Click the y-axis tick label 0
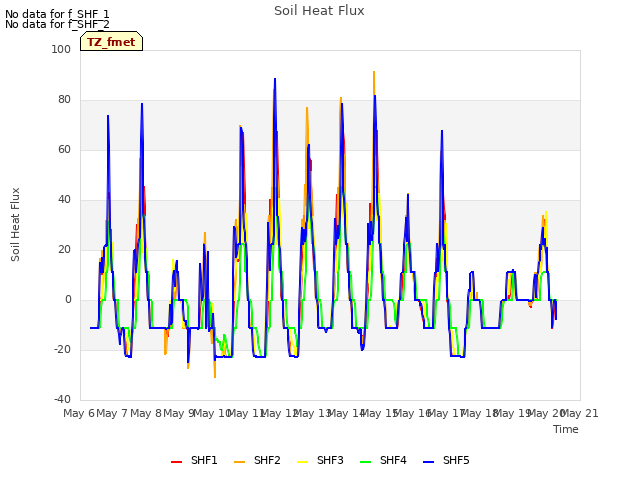Viewport: 640px width, 480px height. (68, 300)
